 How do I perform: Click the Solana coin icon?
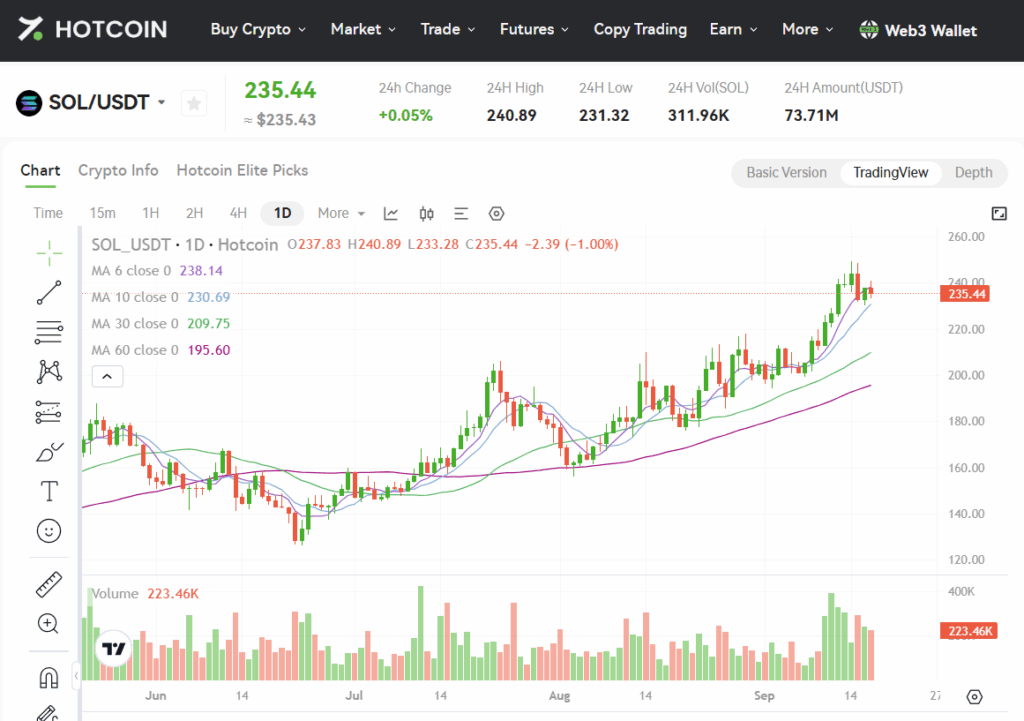click(x=29, y=103)
